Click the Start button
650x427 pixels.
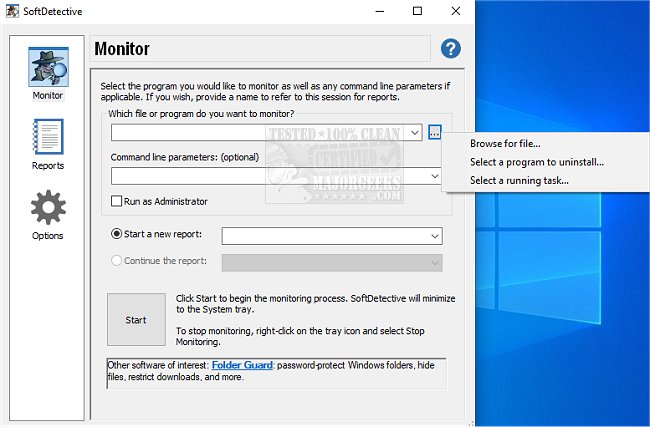pyautogui.click(x=136, y=320)
